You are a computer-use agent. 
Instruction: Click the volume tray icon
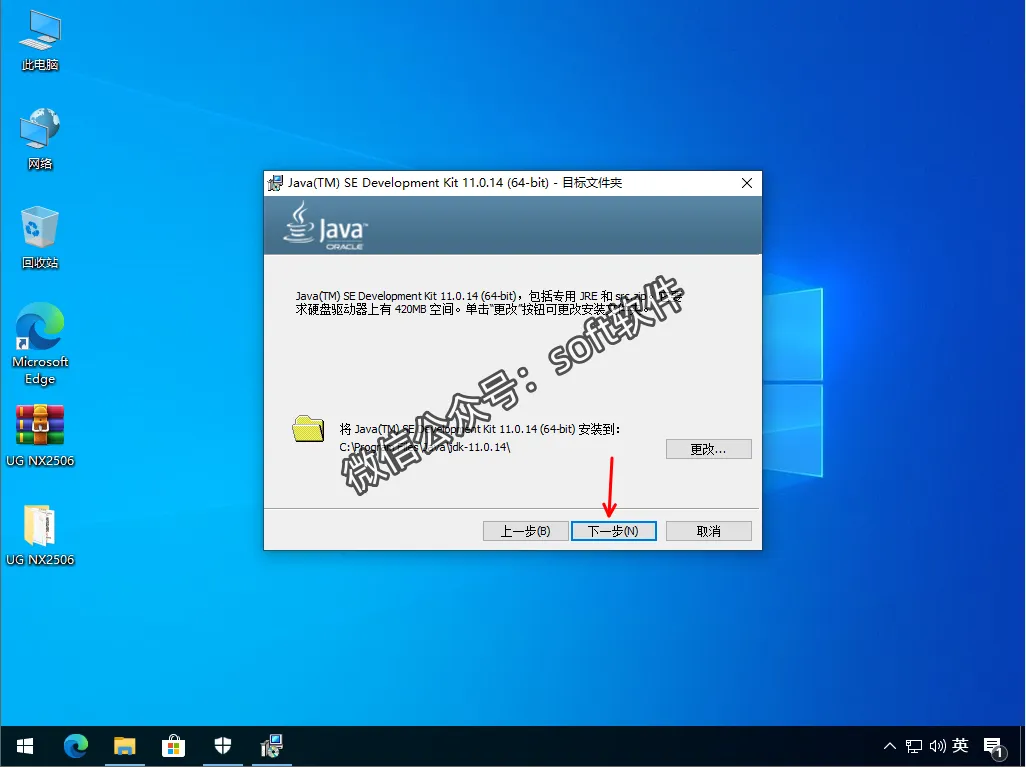coord(937,746)
